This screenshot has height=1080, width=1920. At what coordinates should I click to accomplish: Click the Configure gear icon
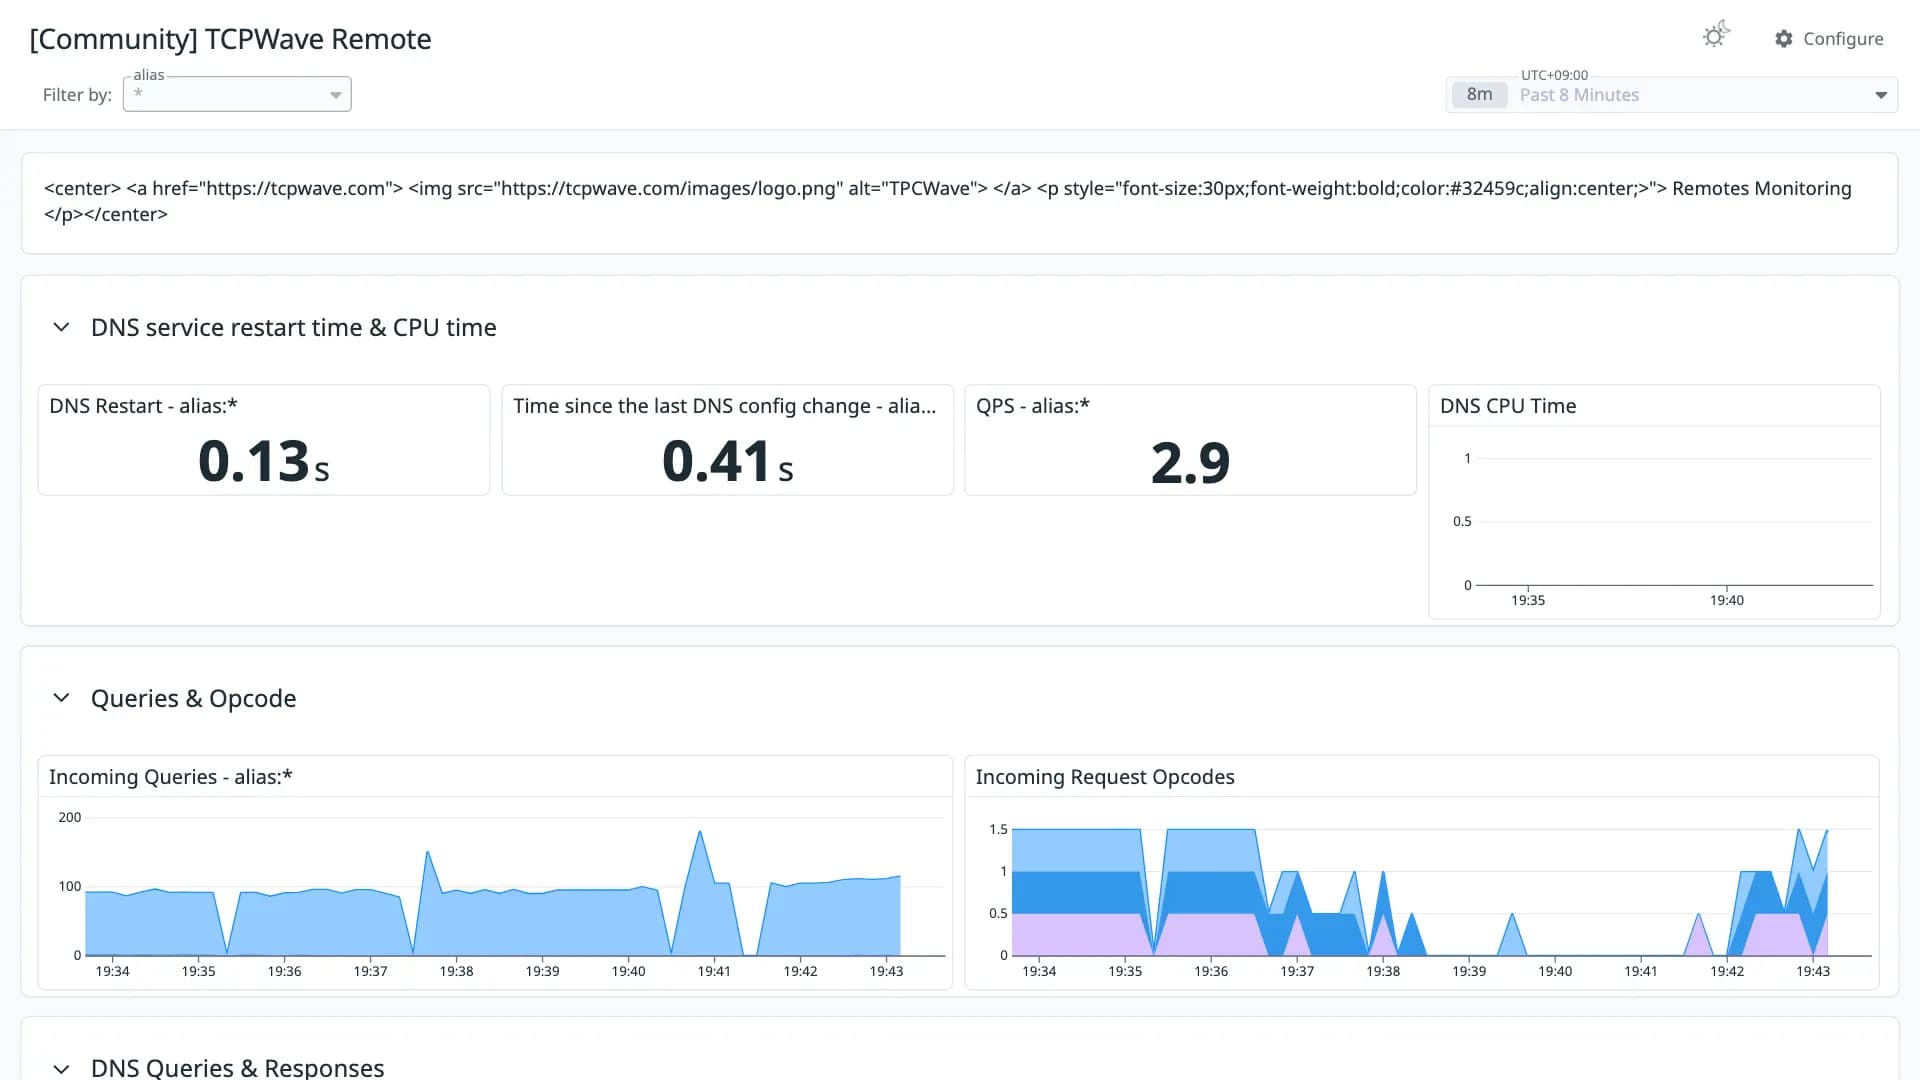pyautogui.click(x=1784, y=39)
